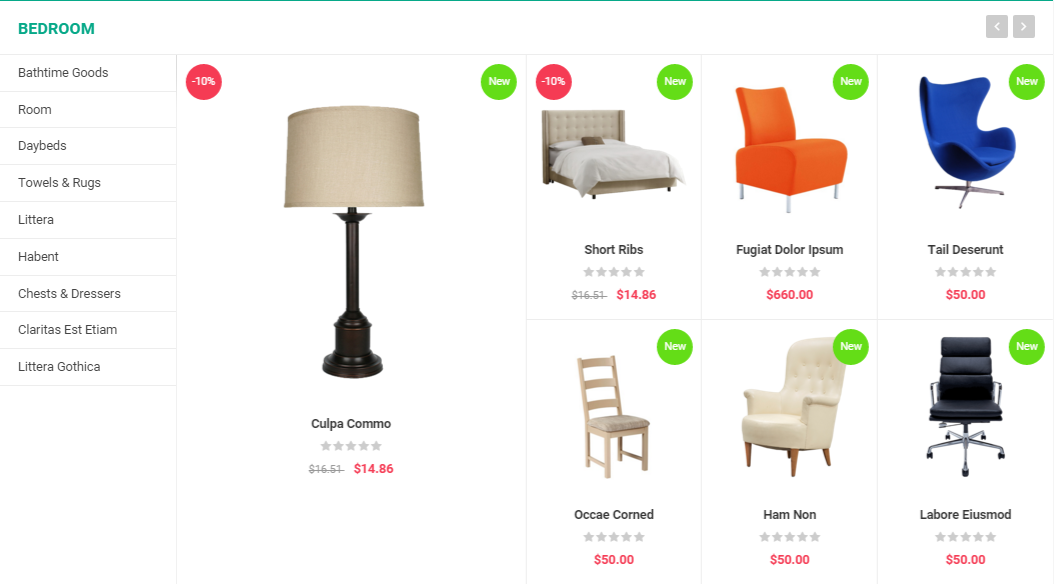Click the black office chair image
Viewport: 1054px width, 584px height.
click(966, 407)
